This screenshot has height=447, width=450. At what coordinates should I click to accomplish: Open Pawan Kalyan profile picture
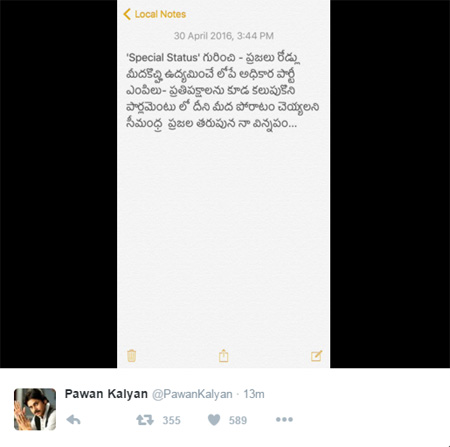tap(35, 409)
